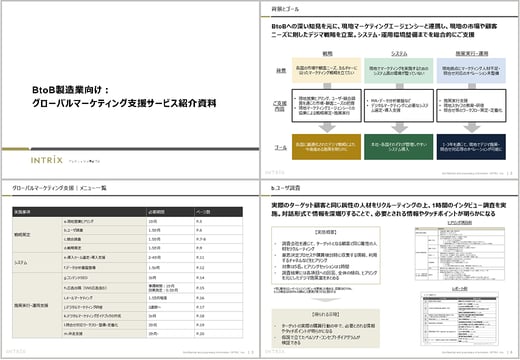Click the gray arrow above the navy goal box
Screen dimensions: 520x360
coord(472,128)
